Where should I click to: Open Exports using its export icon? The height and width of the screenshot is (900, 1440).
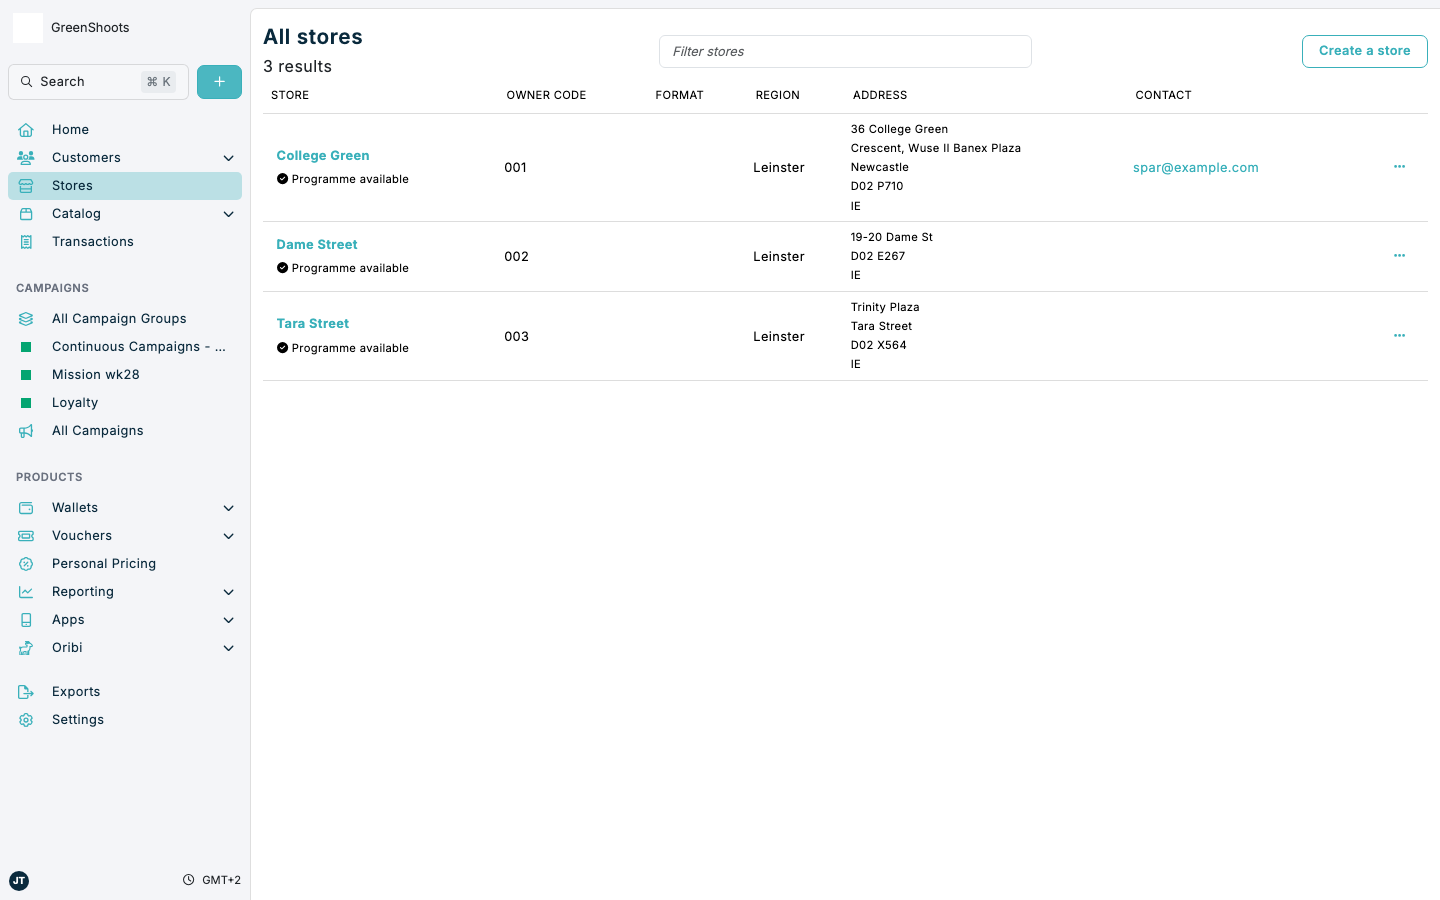25,691
